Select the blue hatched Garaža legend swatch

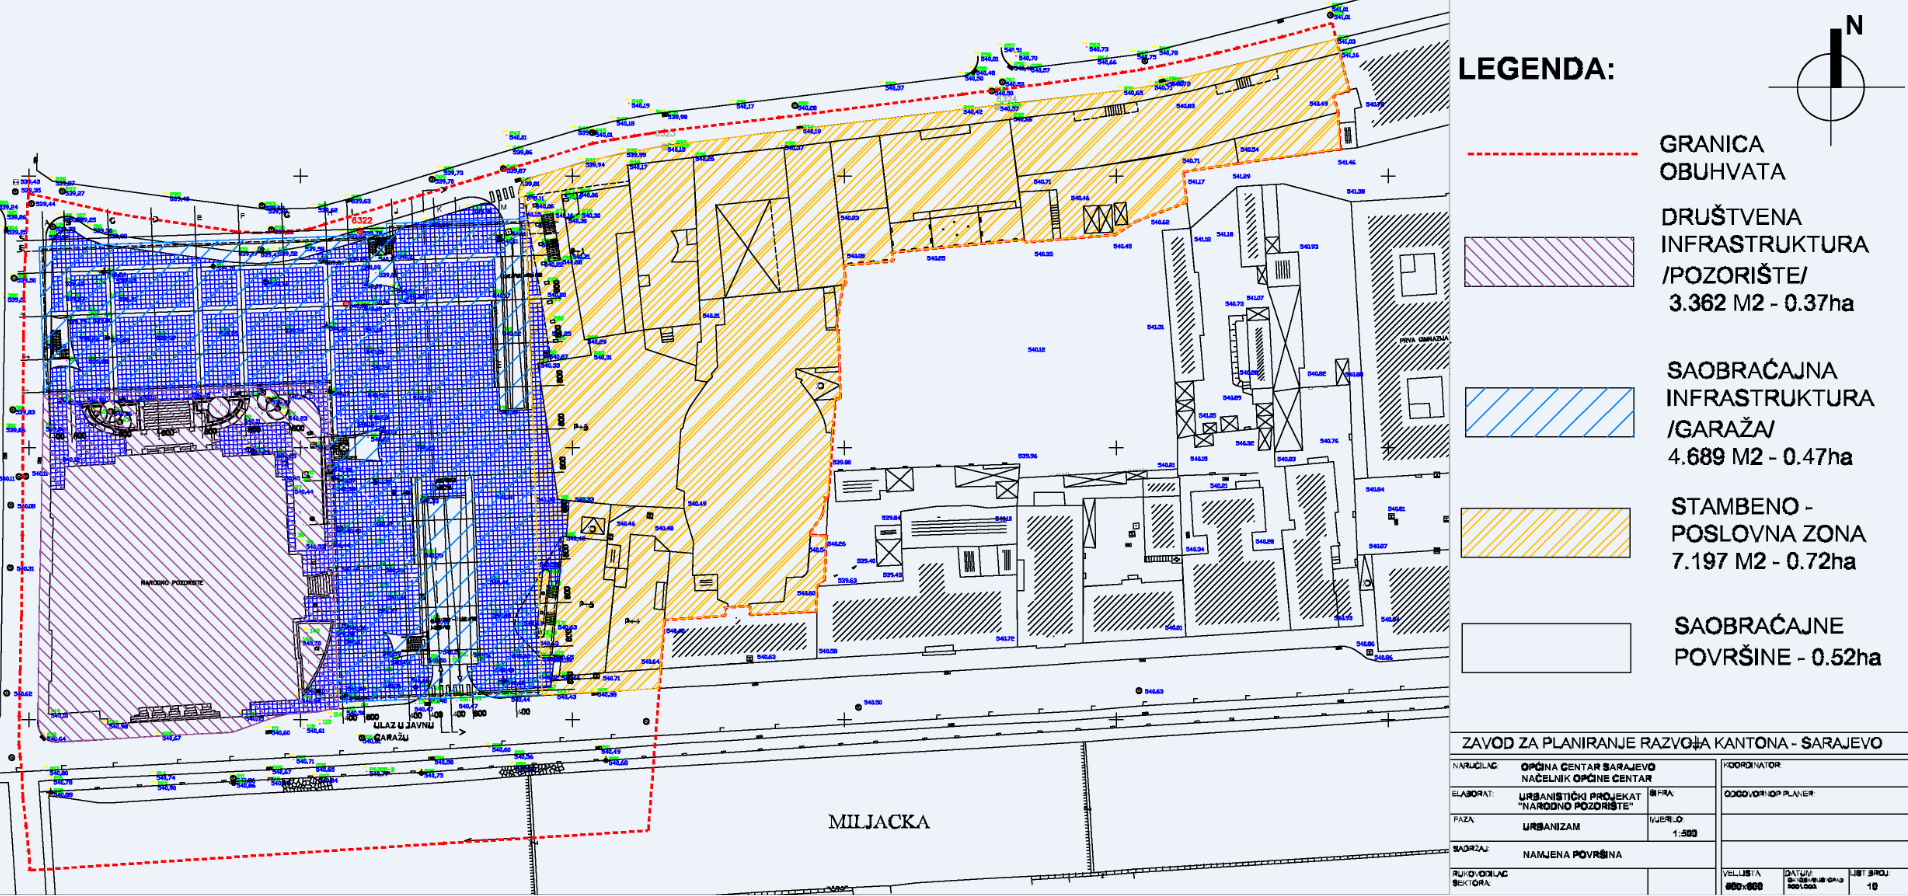pos(1548,412)
